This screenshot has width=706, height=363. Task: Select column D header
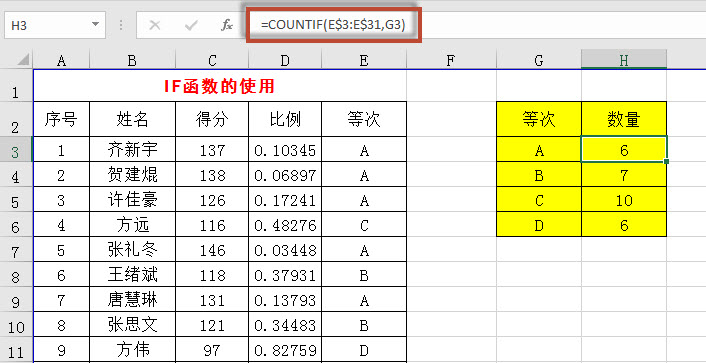(x=285, y=60)
